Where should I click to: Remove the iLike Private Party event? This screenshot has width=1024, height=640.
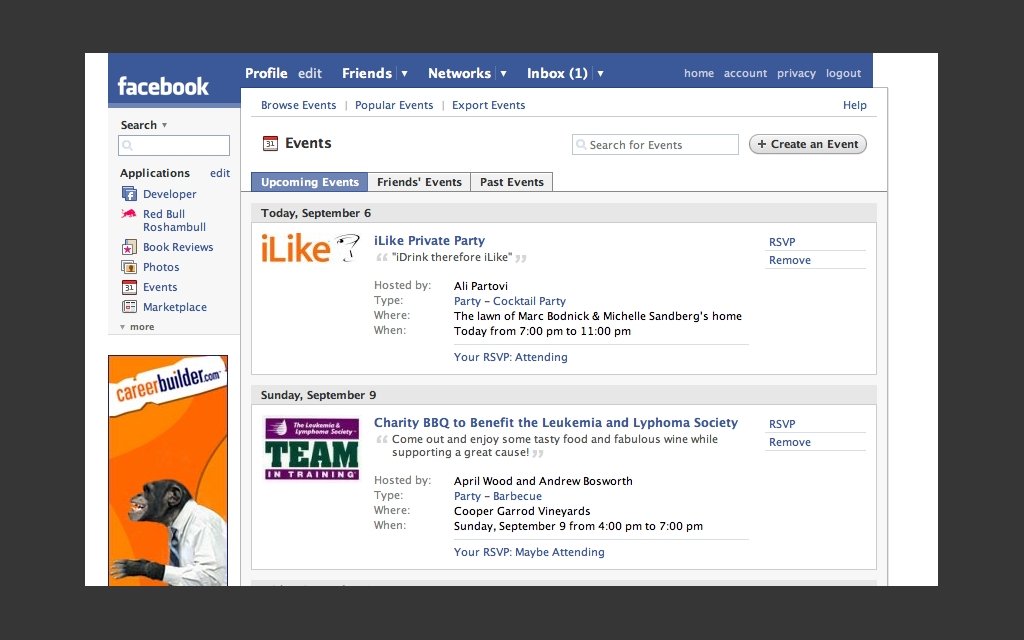pos(790,260)
